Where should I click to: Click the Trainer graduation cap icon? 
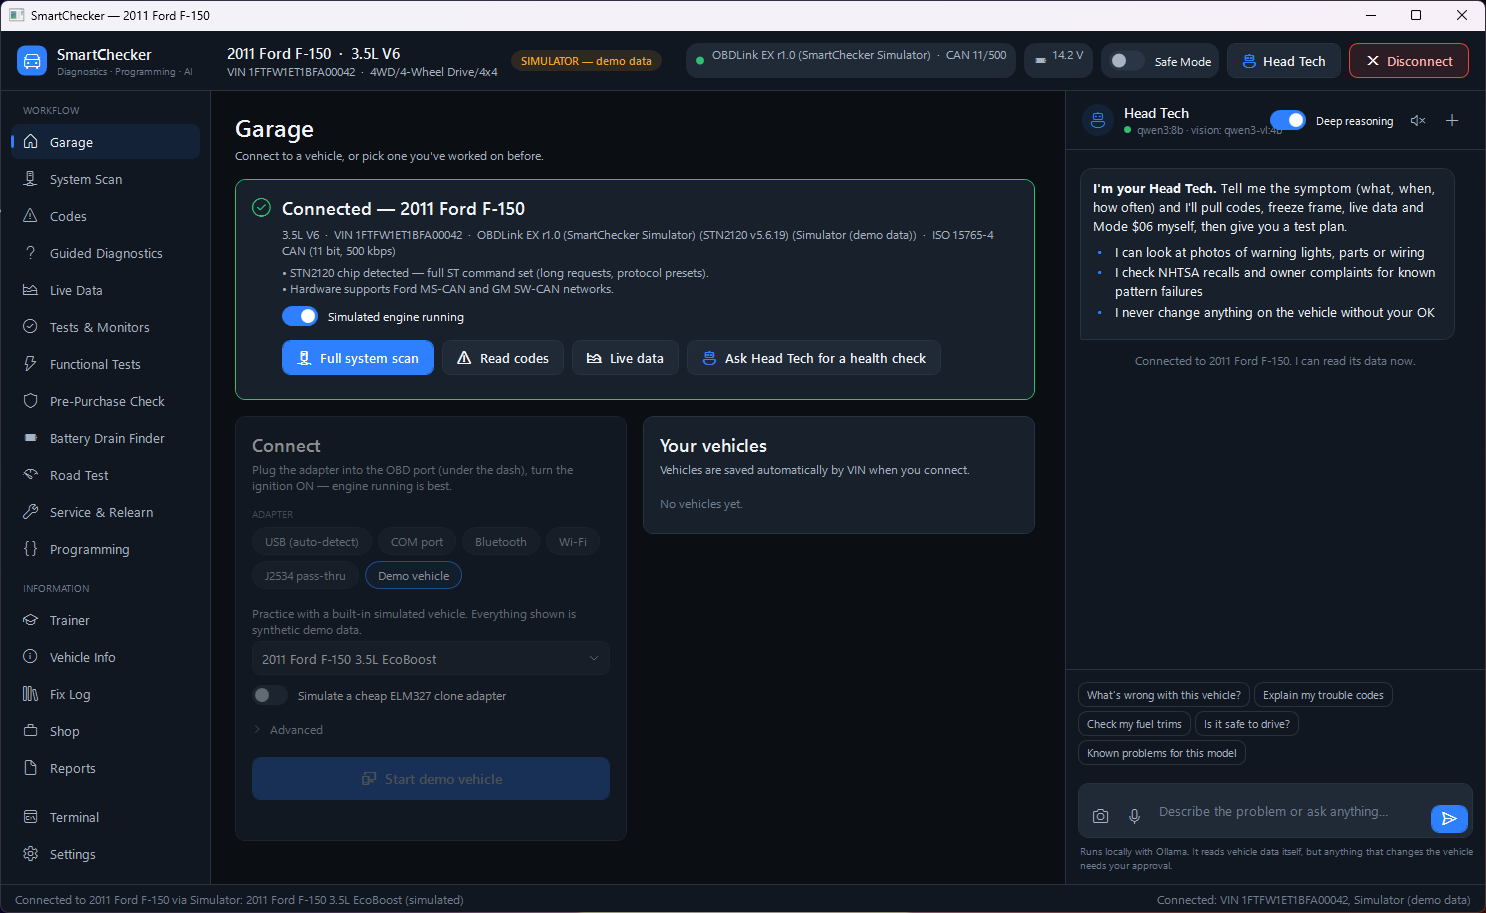[30, 620]
